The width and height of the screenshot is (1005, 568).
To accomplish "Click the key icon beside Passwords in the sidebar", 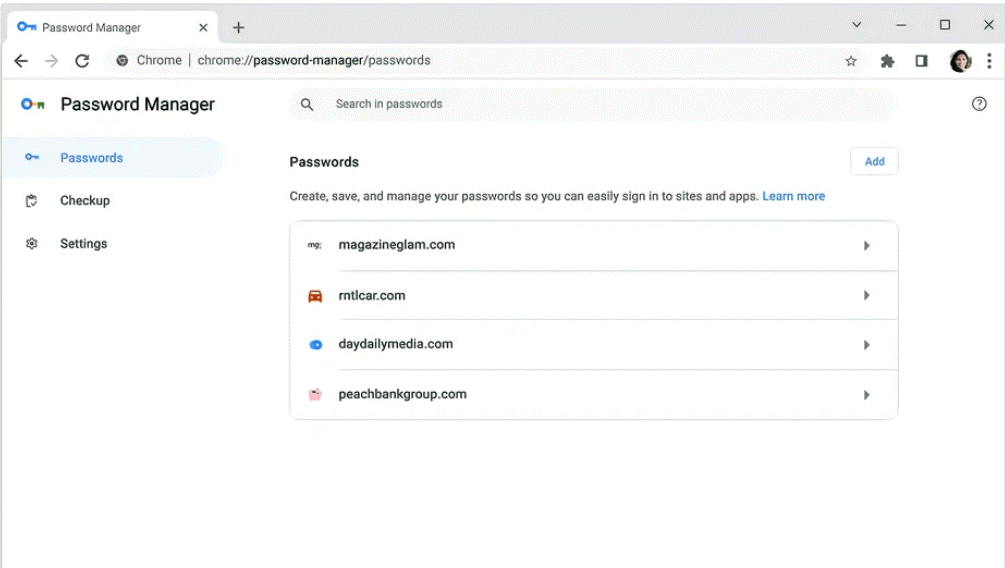I will pyautogui.click(x=32, y=157).
